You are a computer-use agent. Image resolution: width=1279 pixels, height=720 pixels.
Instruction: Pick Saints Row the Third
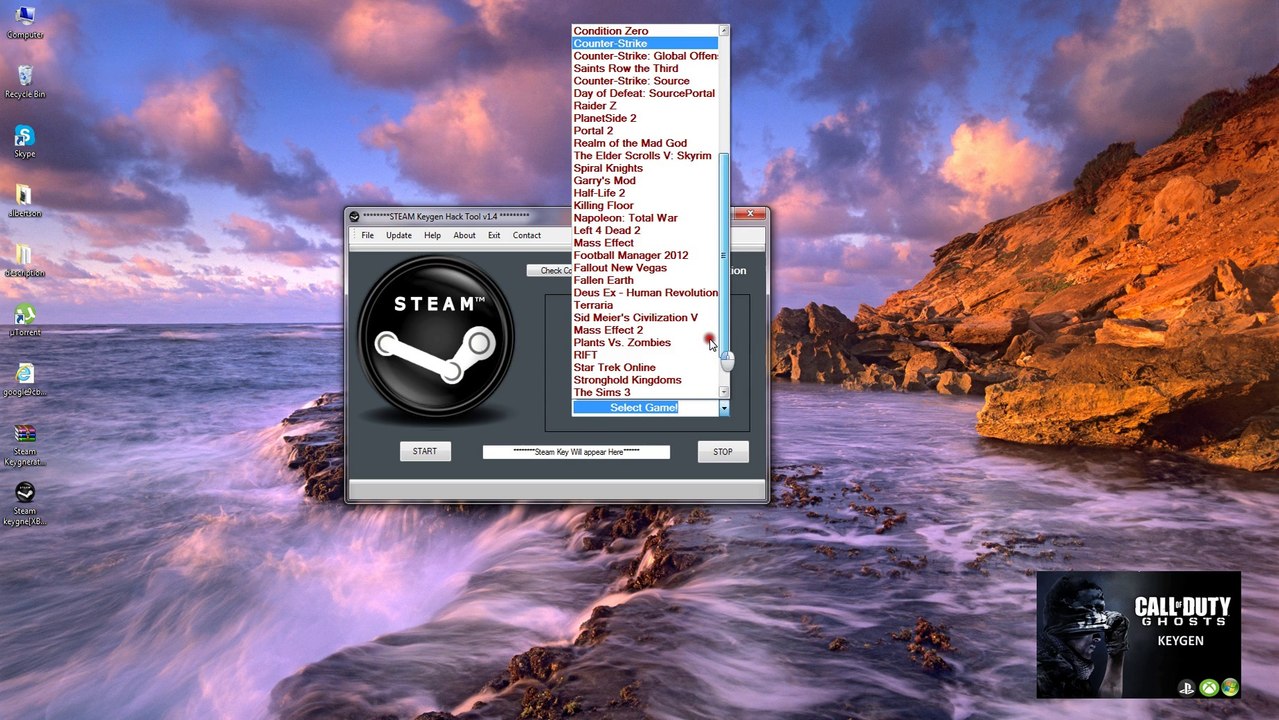click(645, 69)
